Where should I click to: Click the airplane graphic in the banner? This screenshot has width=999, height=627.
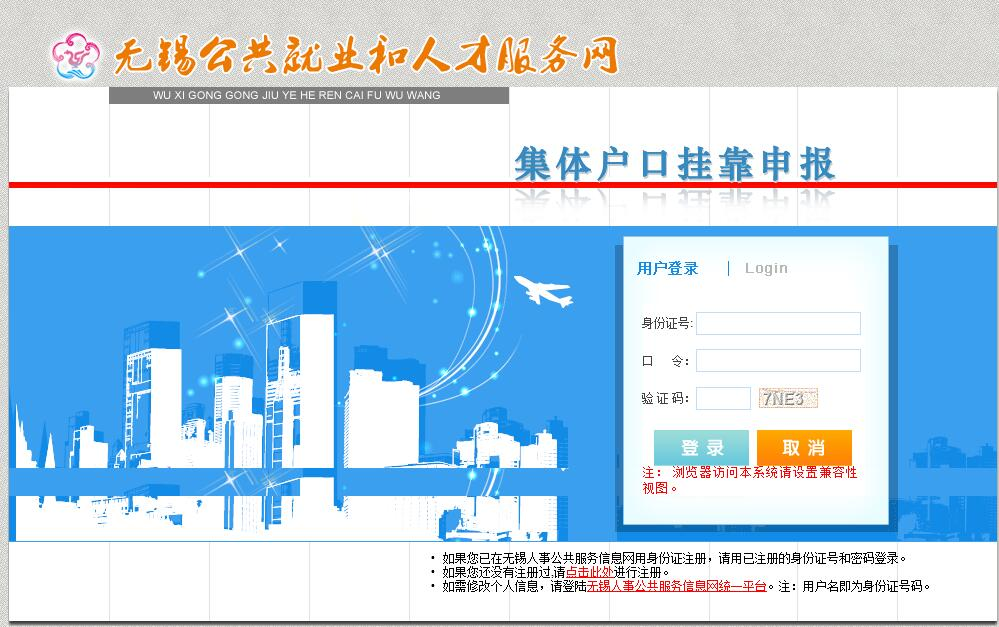pos(543,290)
